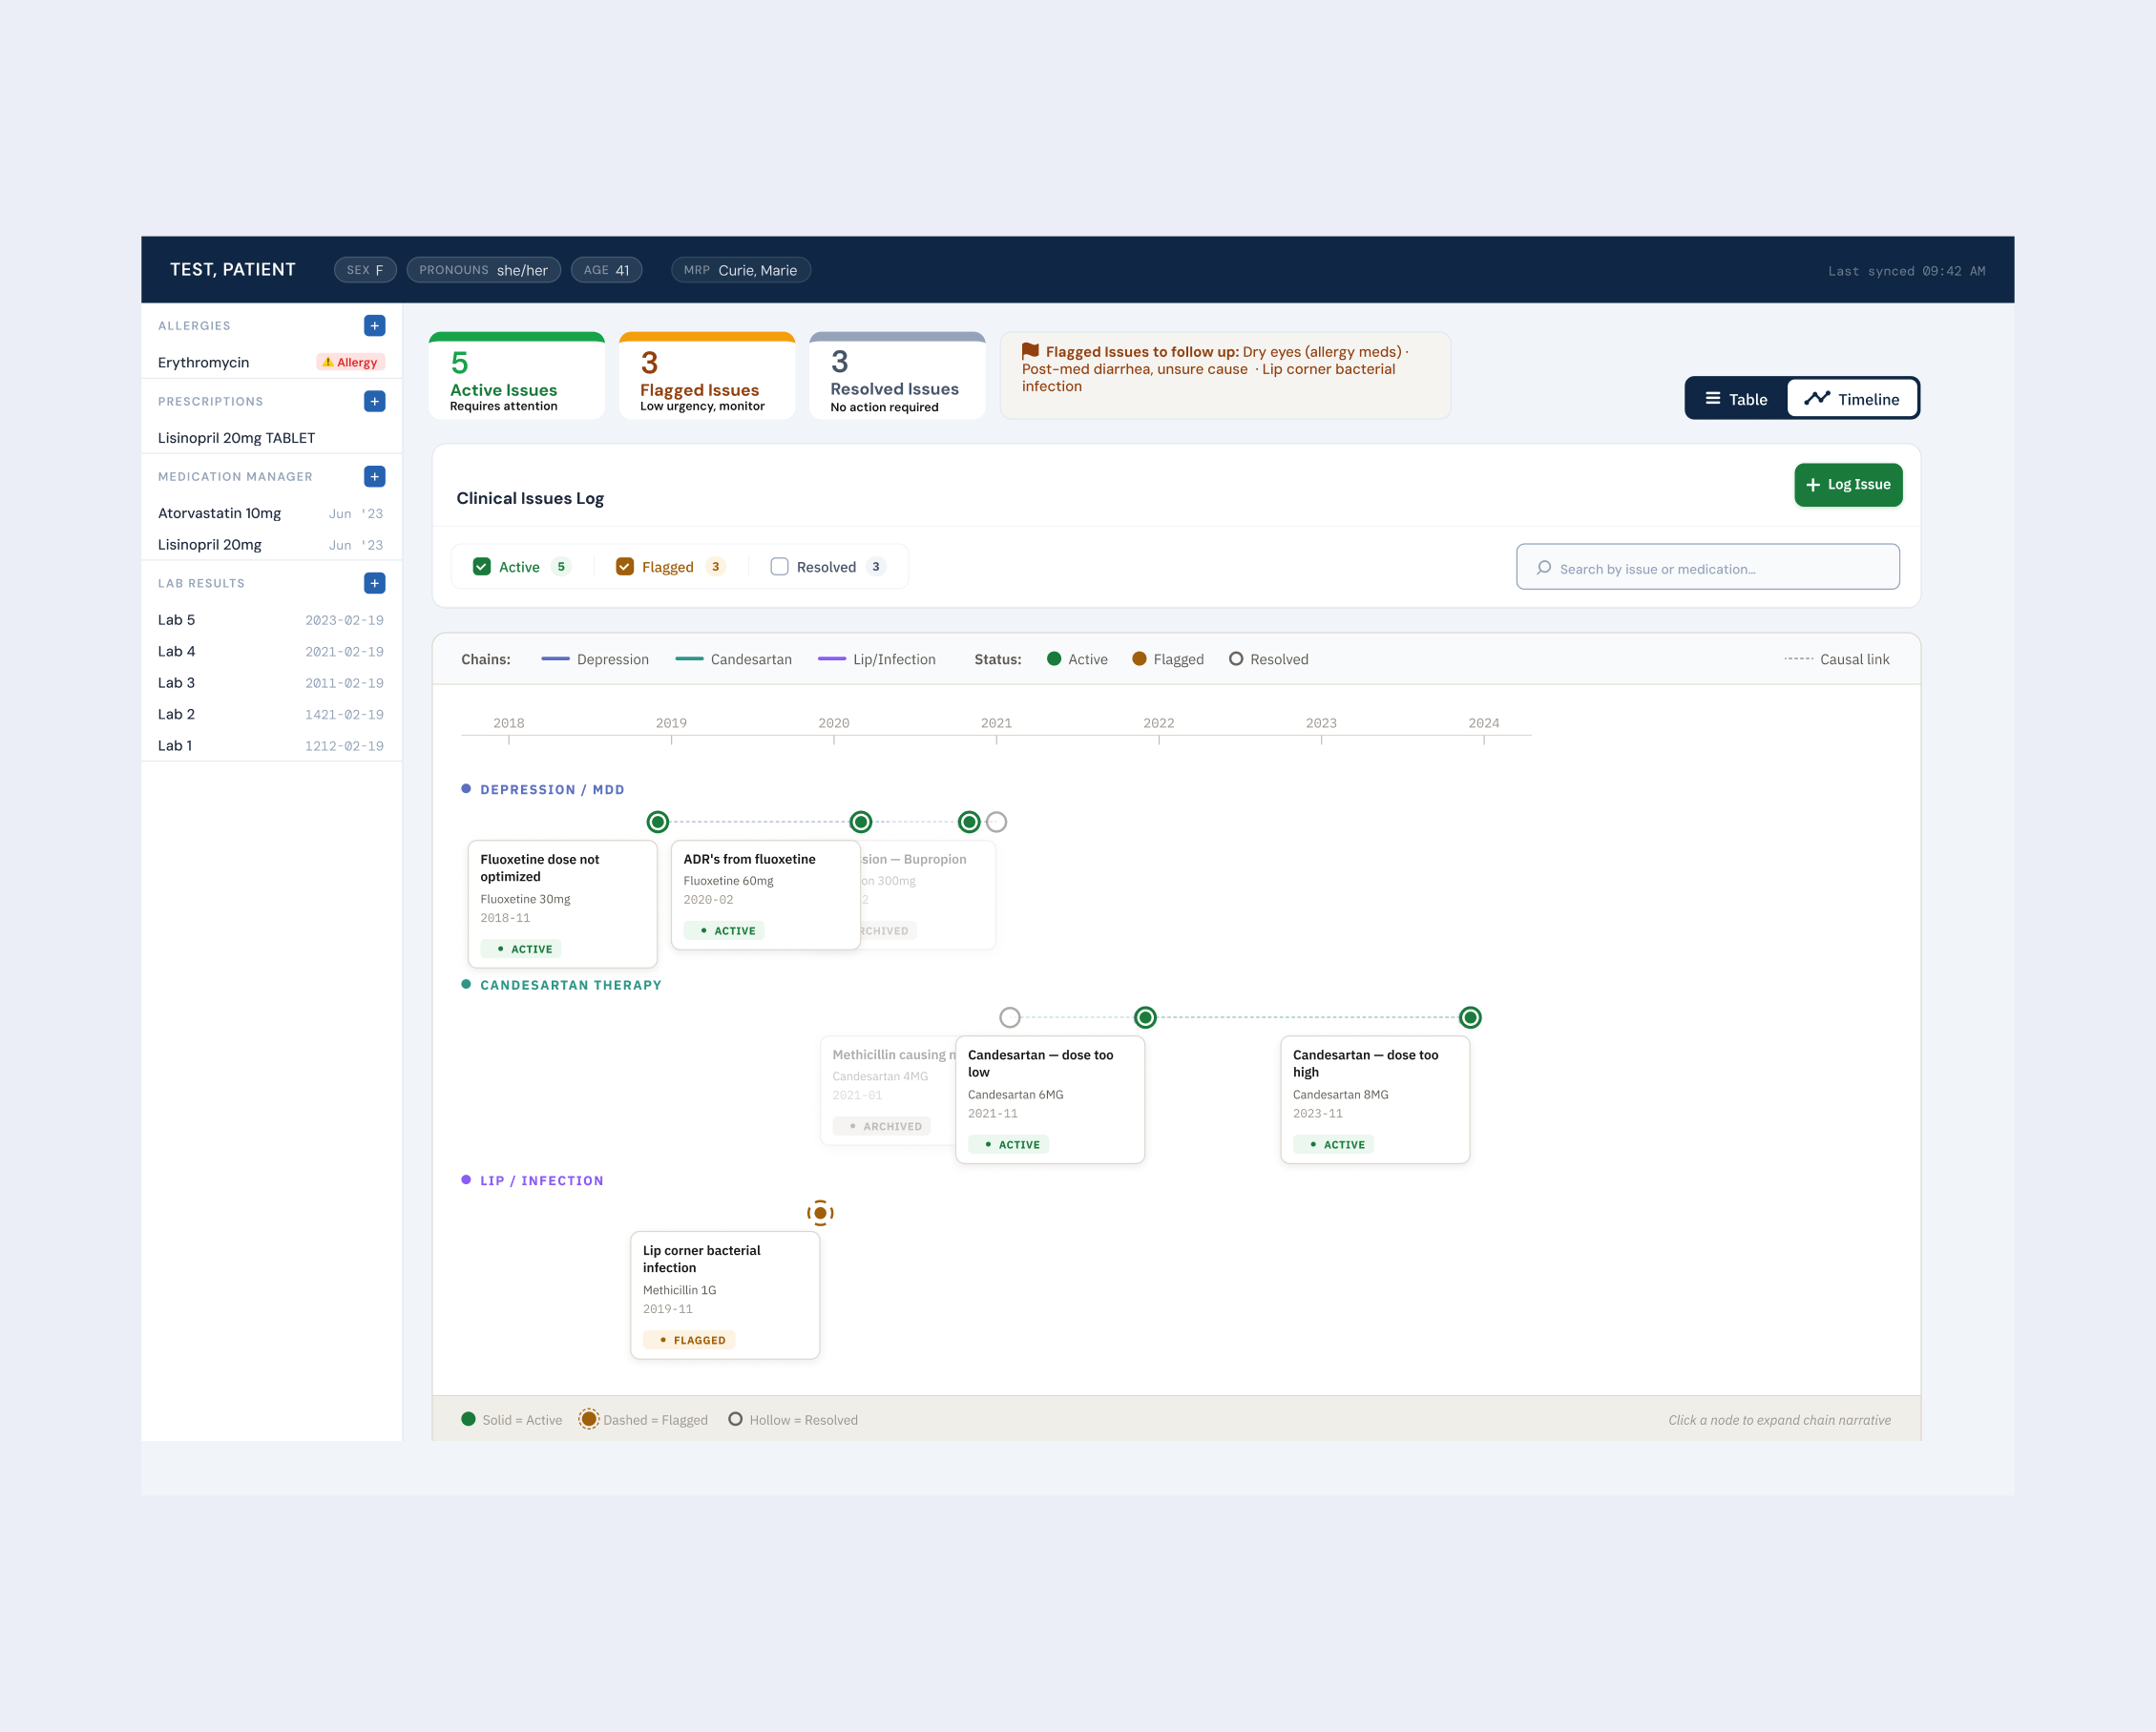Click the flag icon in follow-up banner
Image resolution: width=2156 pixels, height=1732 pixels.
(x=1030, y=351)
